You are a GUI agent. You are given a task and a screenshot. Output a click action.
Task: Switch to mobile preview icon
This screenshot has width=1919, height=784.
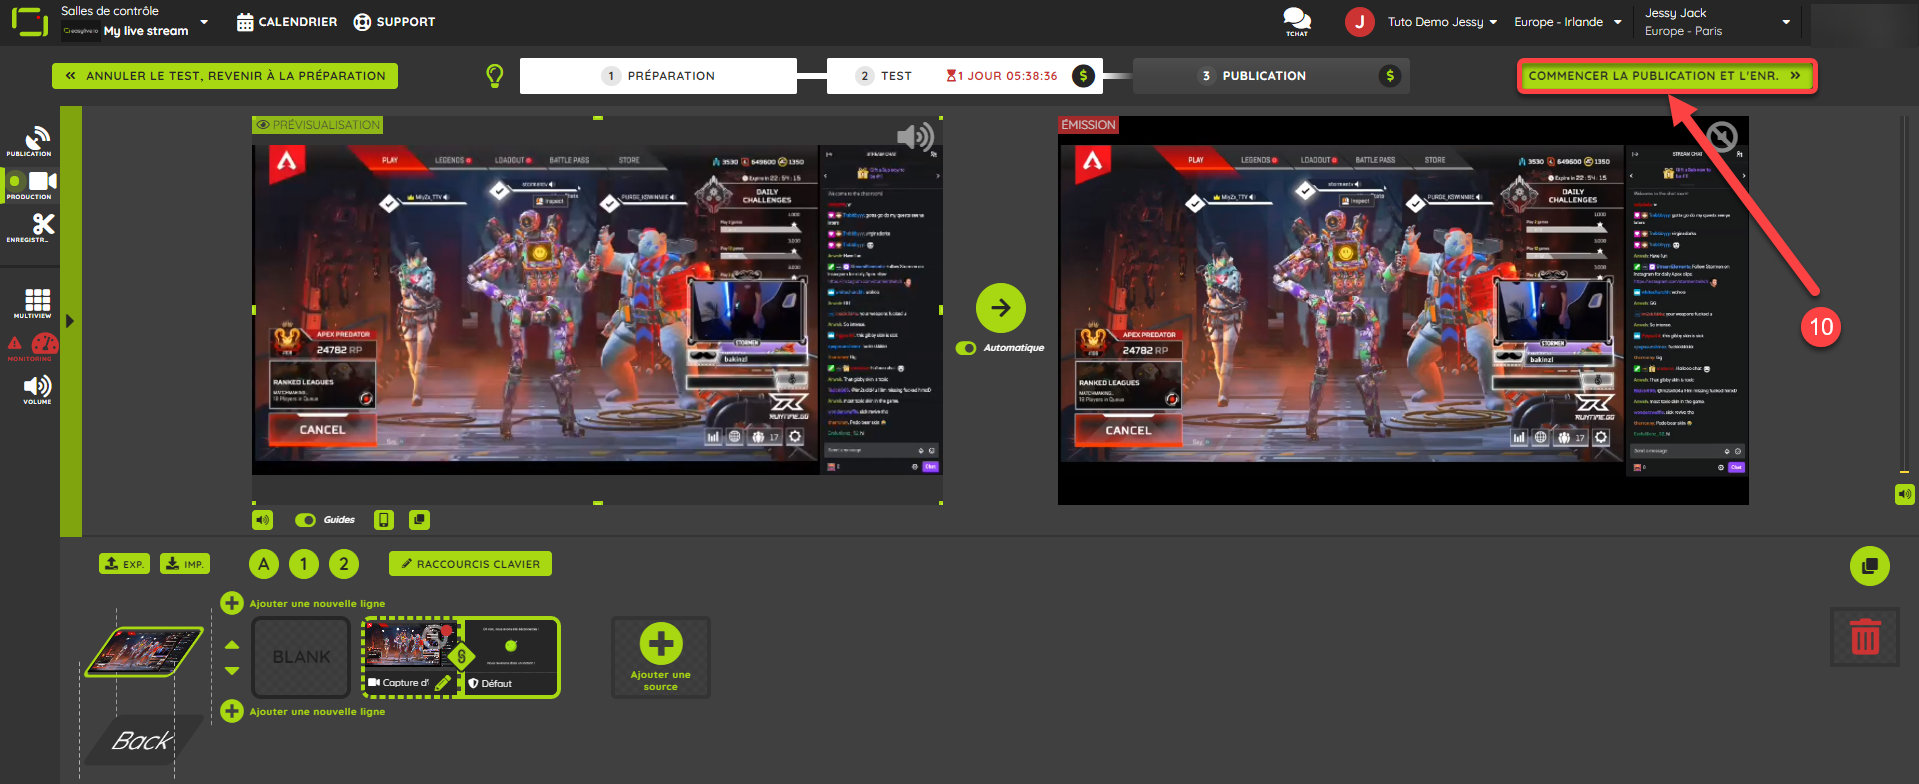click(384, 520)
